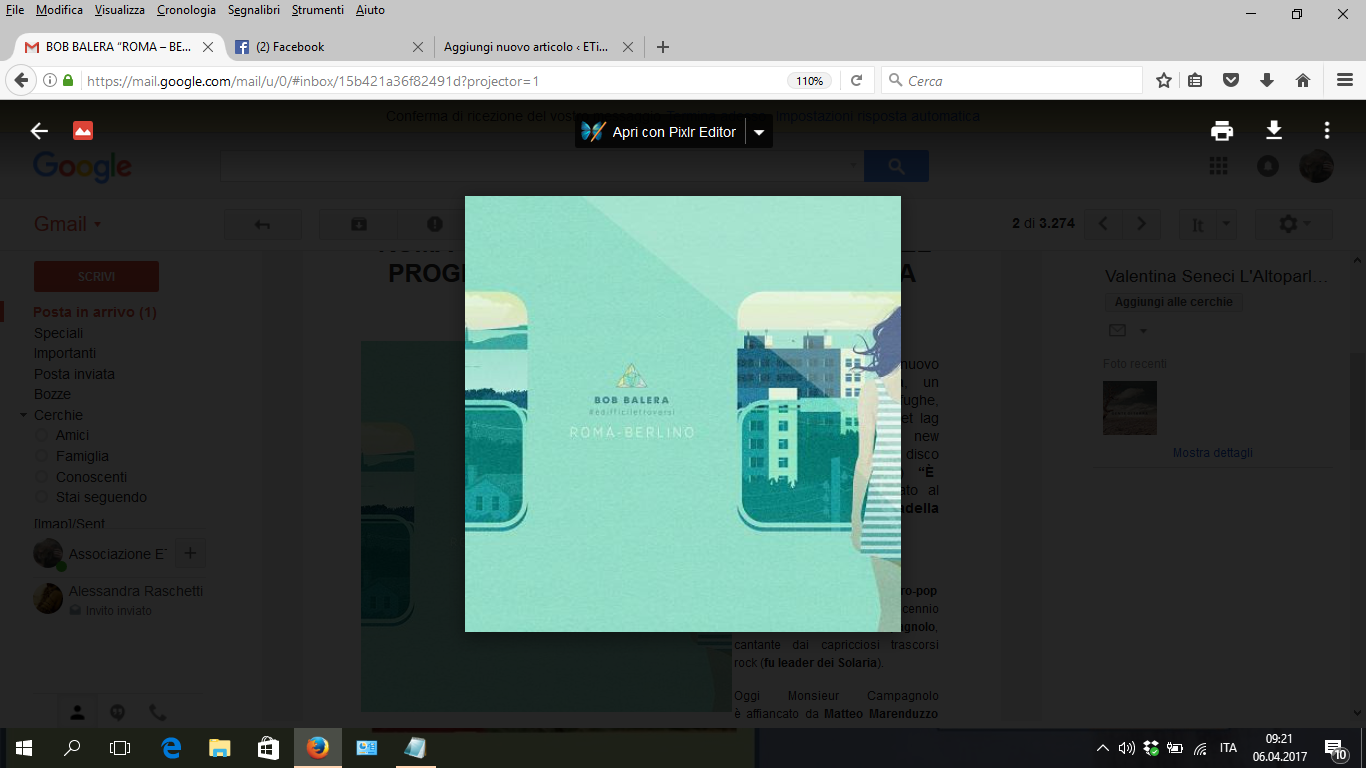
Task: Open the Foto recenti thumbnail
Action: pyautogui.click(x=1130, y=407)
